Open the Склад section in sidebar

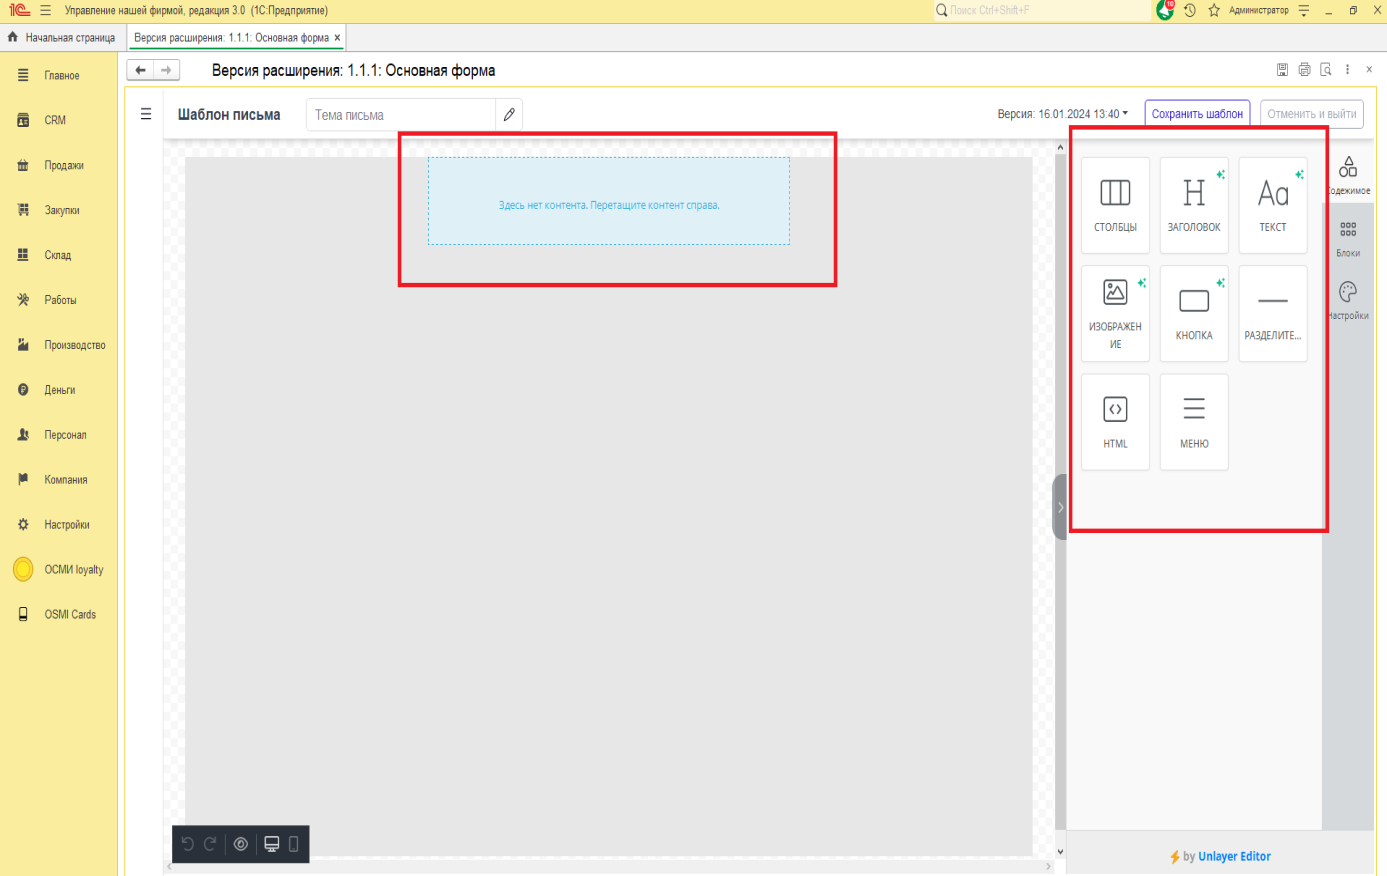[x=59, y=255]
